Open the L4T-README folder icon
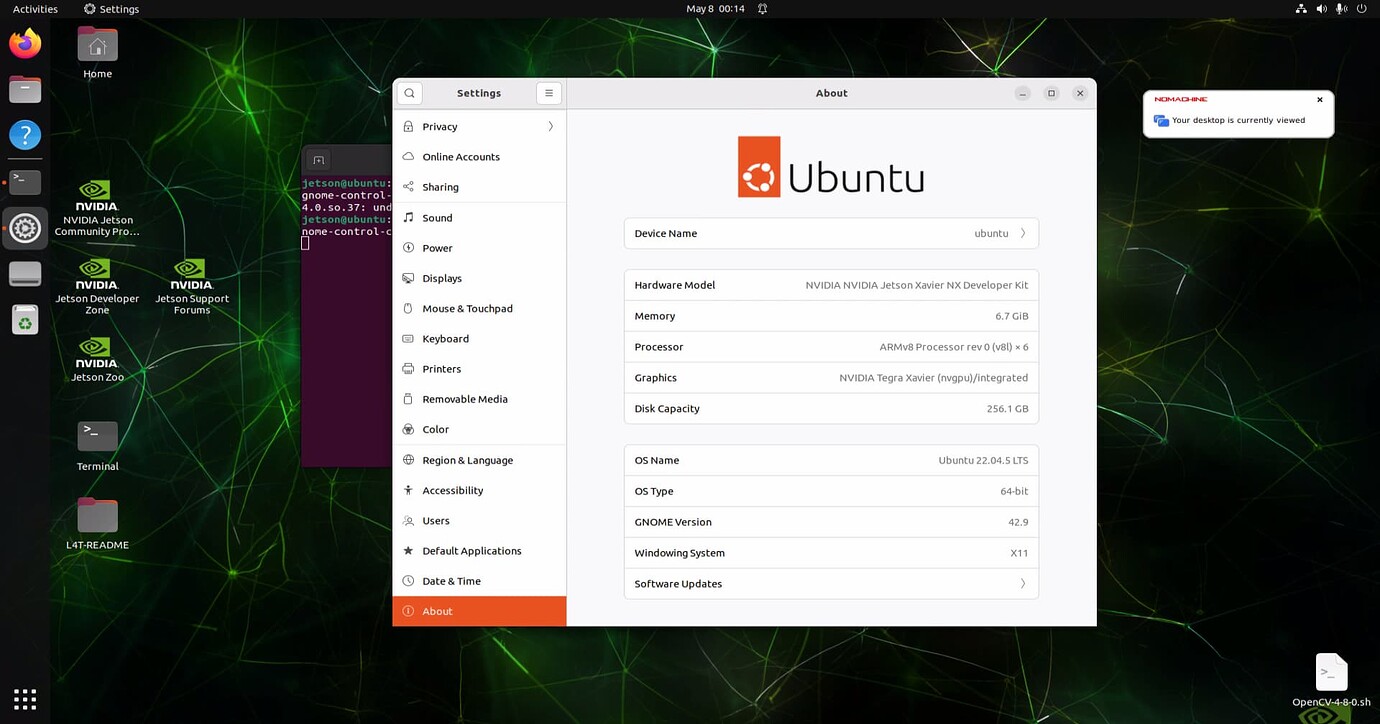The height and width of the screenshot is (724, 1380). 96,513
